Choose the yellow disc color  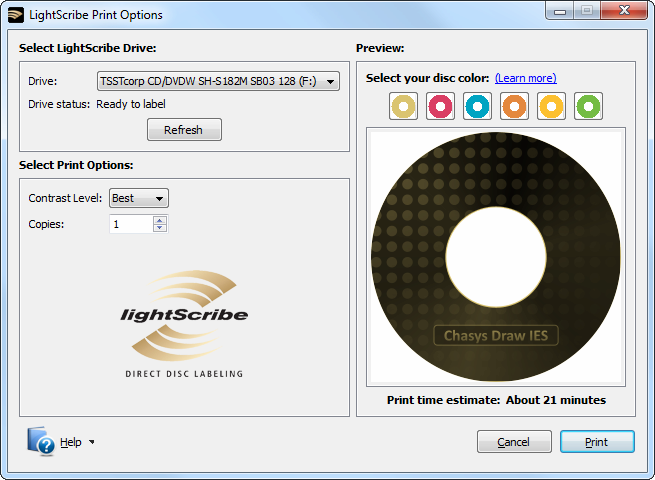tap(551, 106)
